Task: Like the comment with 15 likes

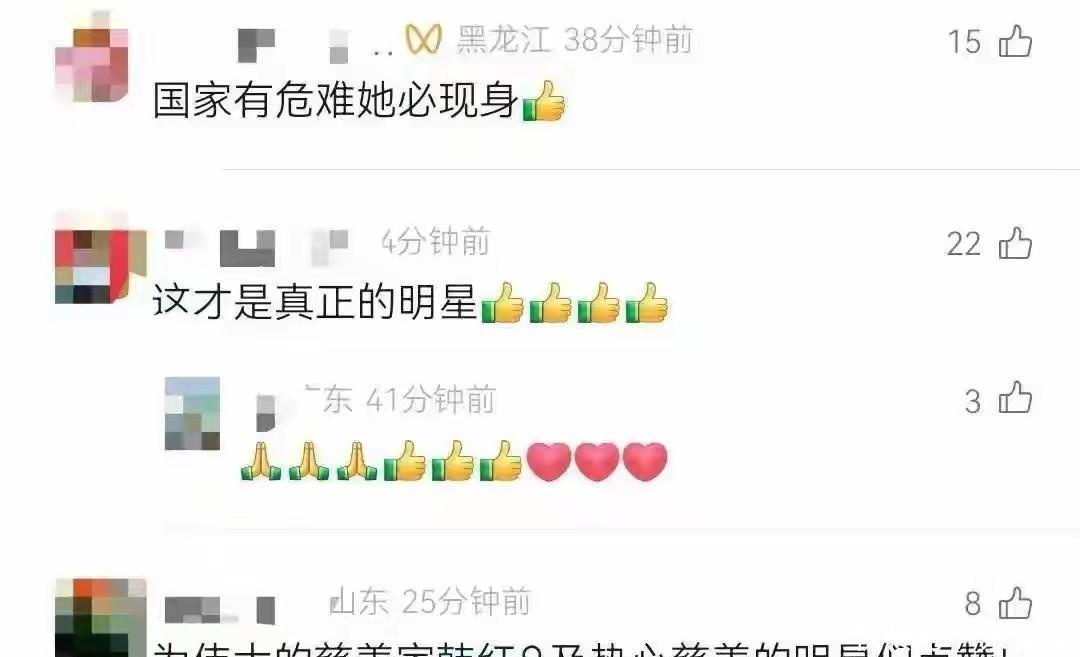Action: click(x=1015, y=41)
